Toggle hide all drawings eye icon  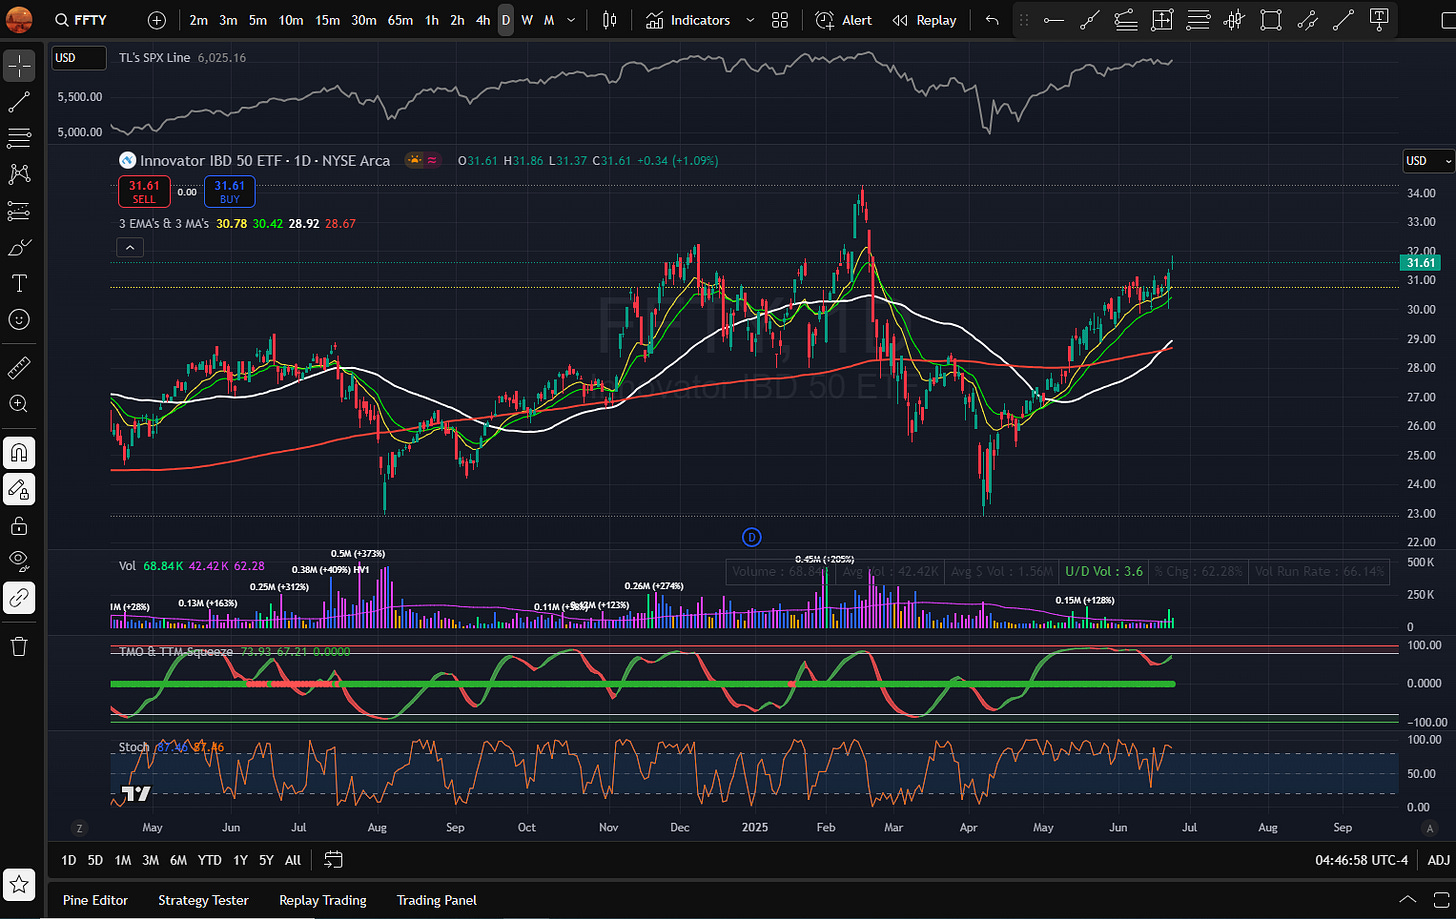[x=19, y=562]
